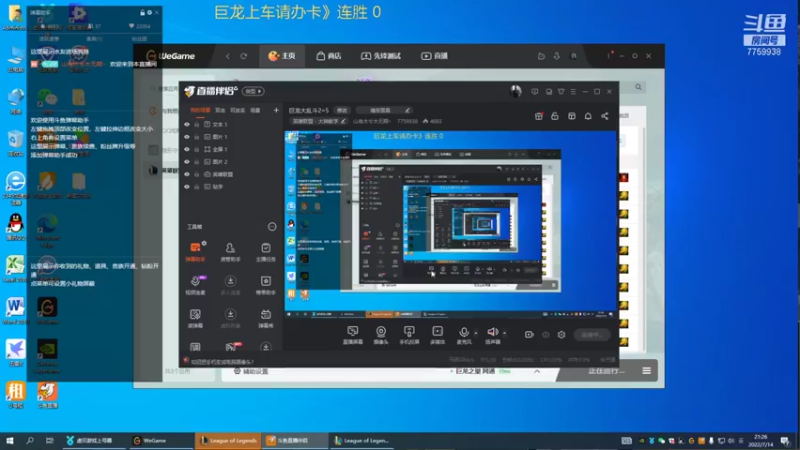Open 弹幕助手 tool in the toolbox
Screen dimensions: 800x450
[x=195, y=252]
